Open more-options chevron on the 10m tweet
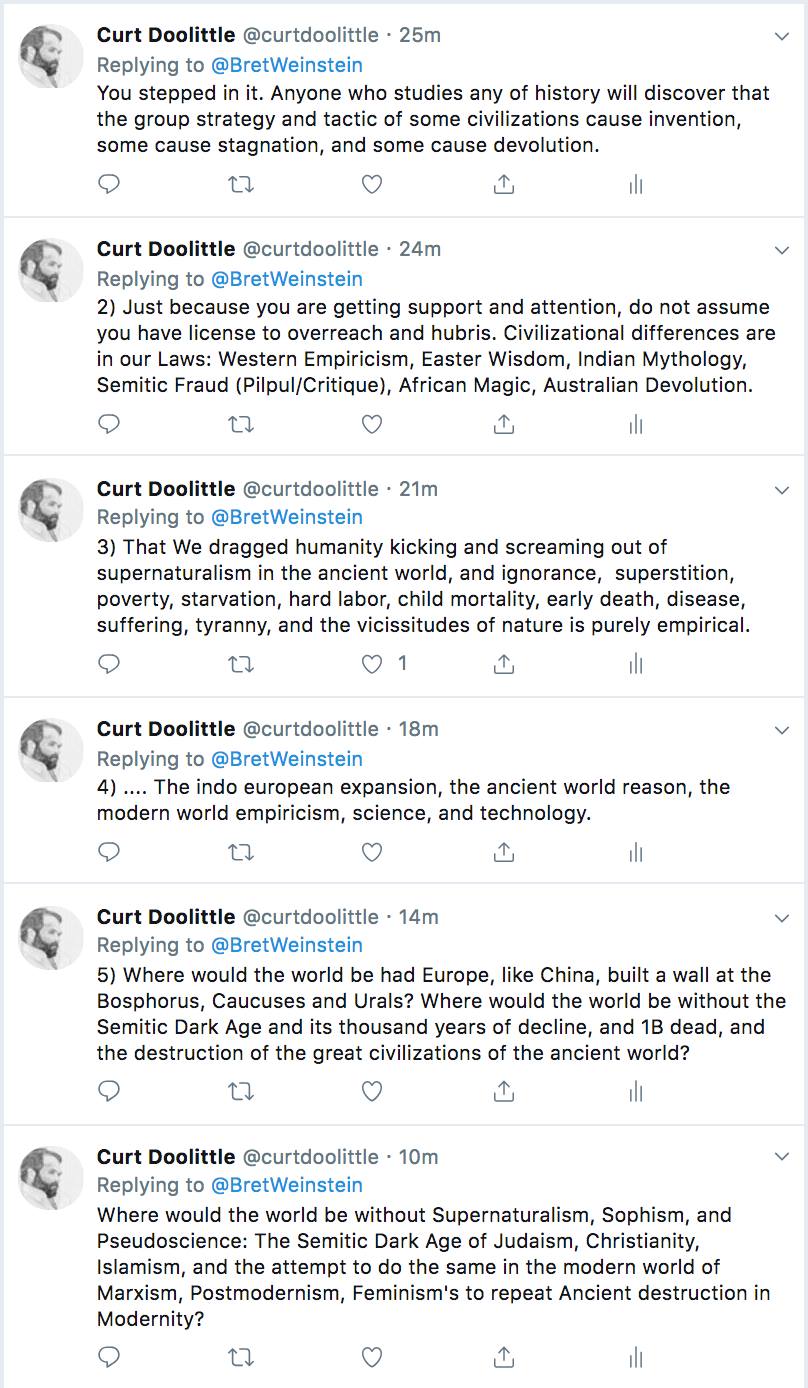The image size is (808, 1388). coord(783,1157)
